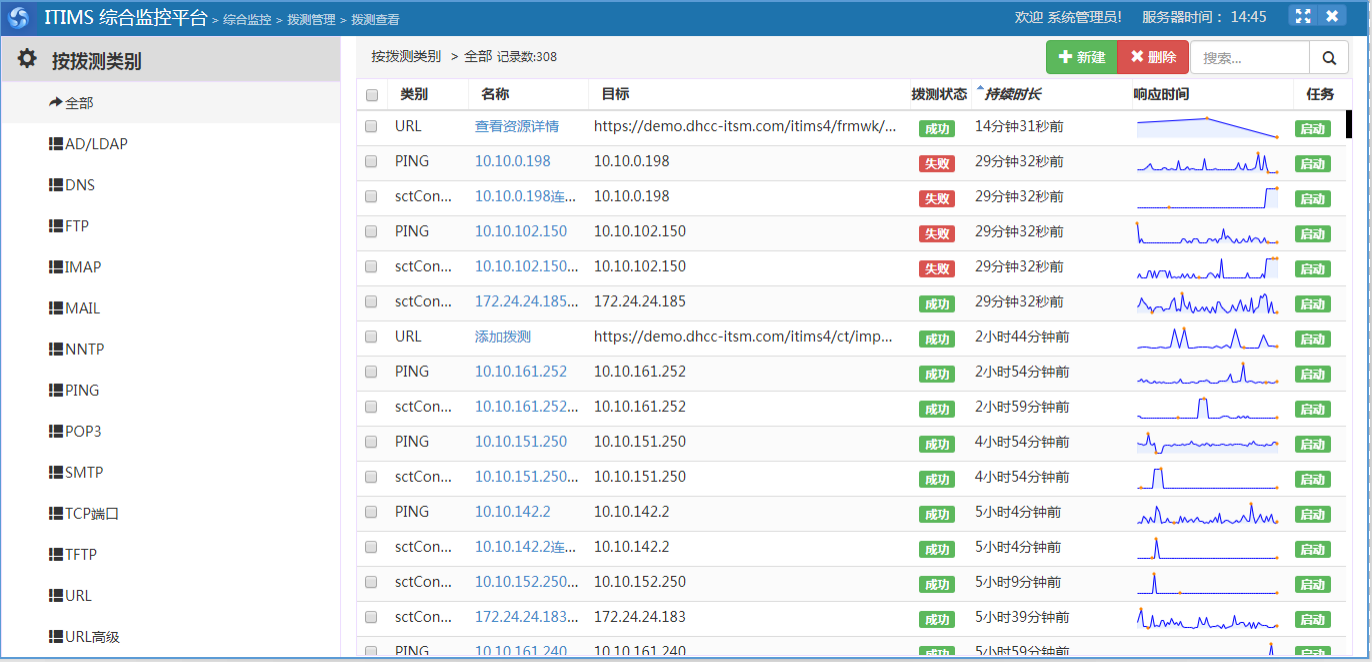The image size is (1372, 662).
Task: Toggle fullscreen with the expand icon
Action: click(1302, 16)
